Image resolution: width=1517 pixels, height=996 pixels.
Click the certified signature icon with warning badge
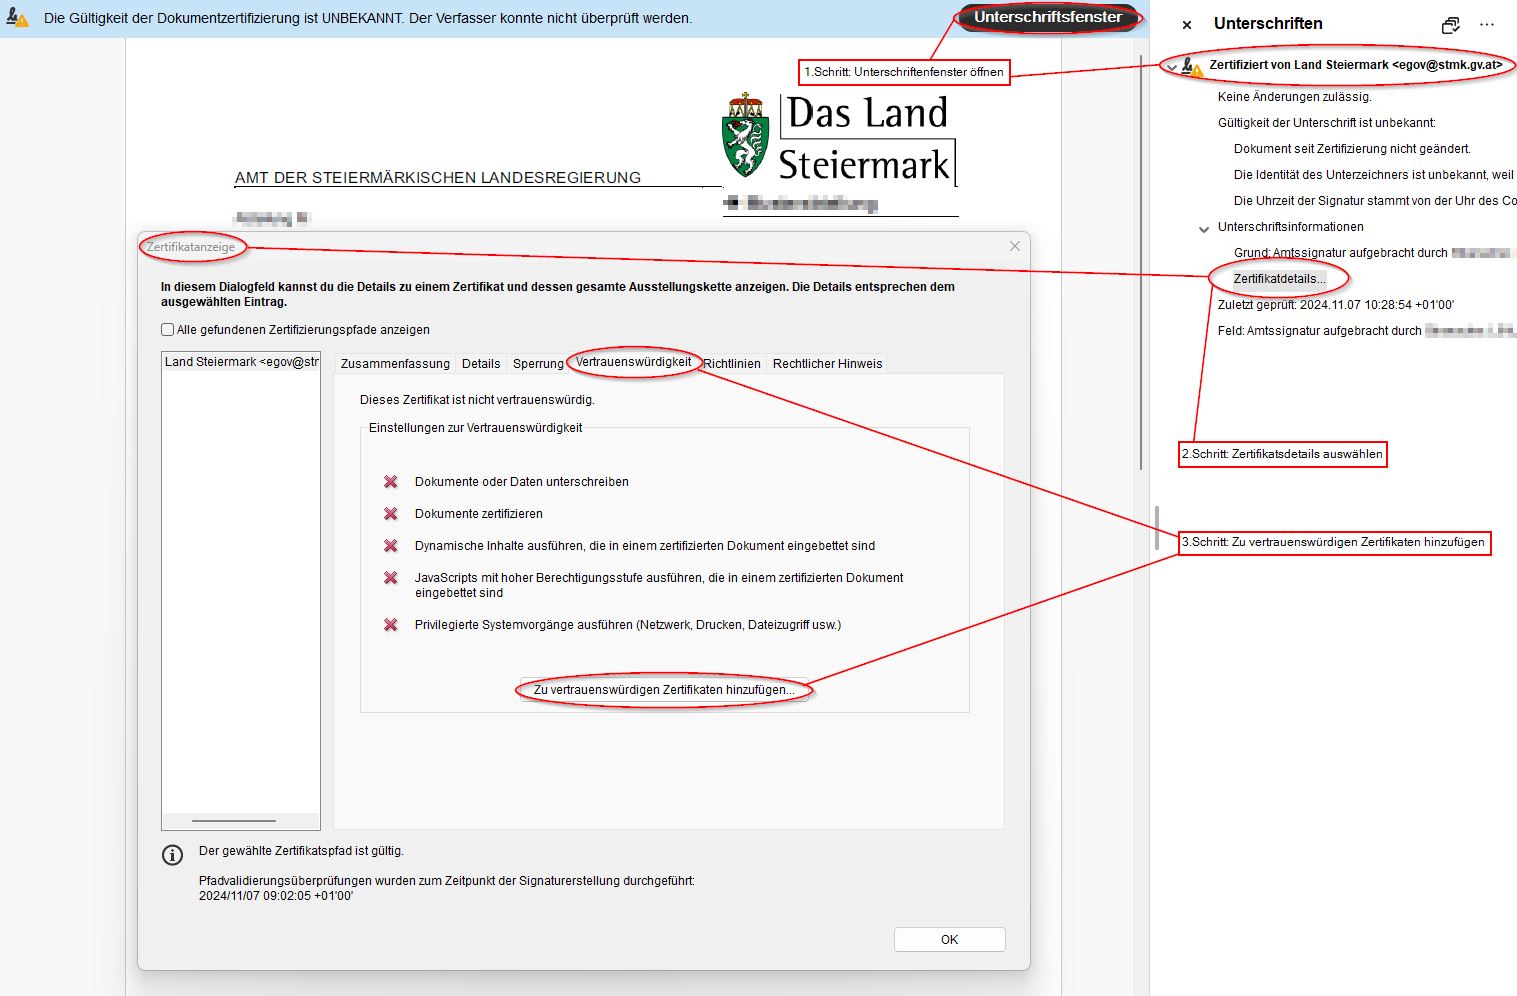click(1191, 66)
